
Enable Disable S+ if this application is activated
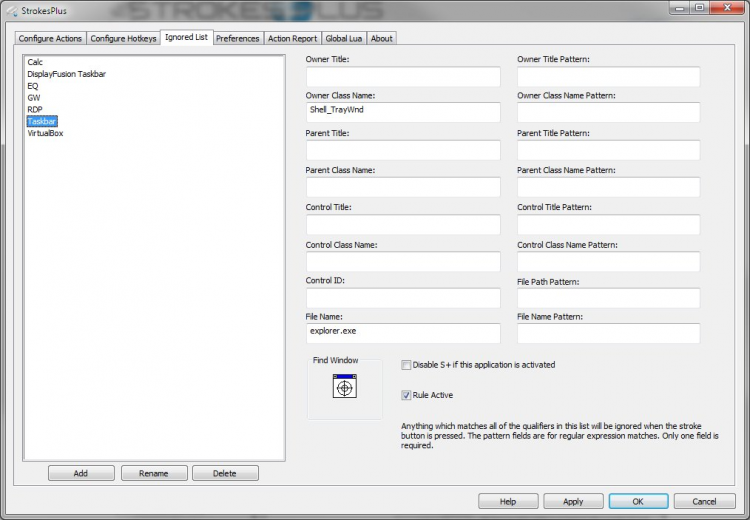(406, 365)
